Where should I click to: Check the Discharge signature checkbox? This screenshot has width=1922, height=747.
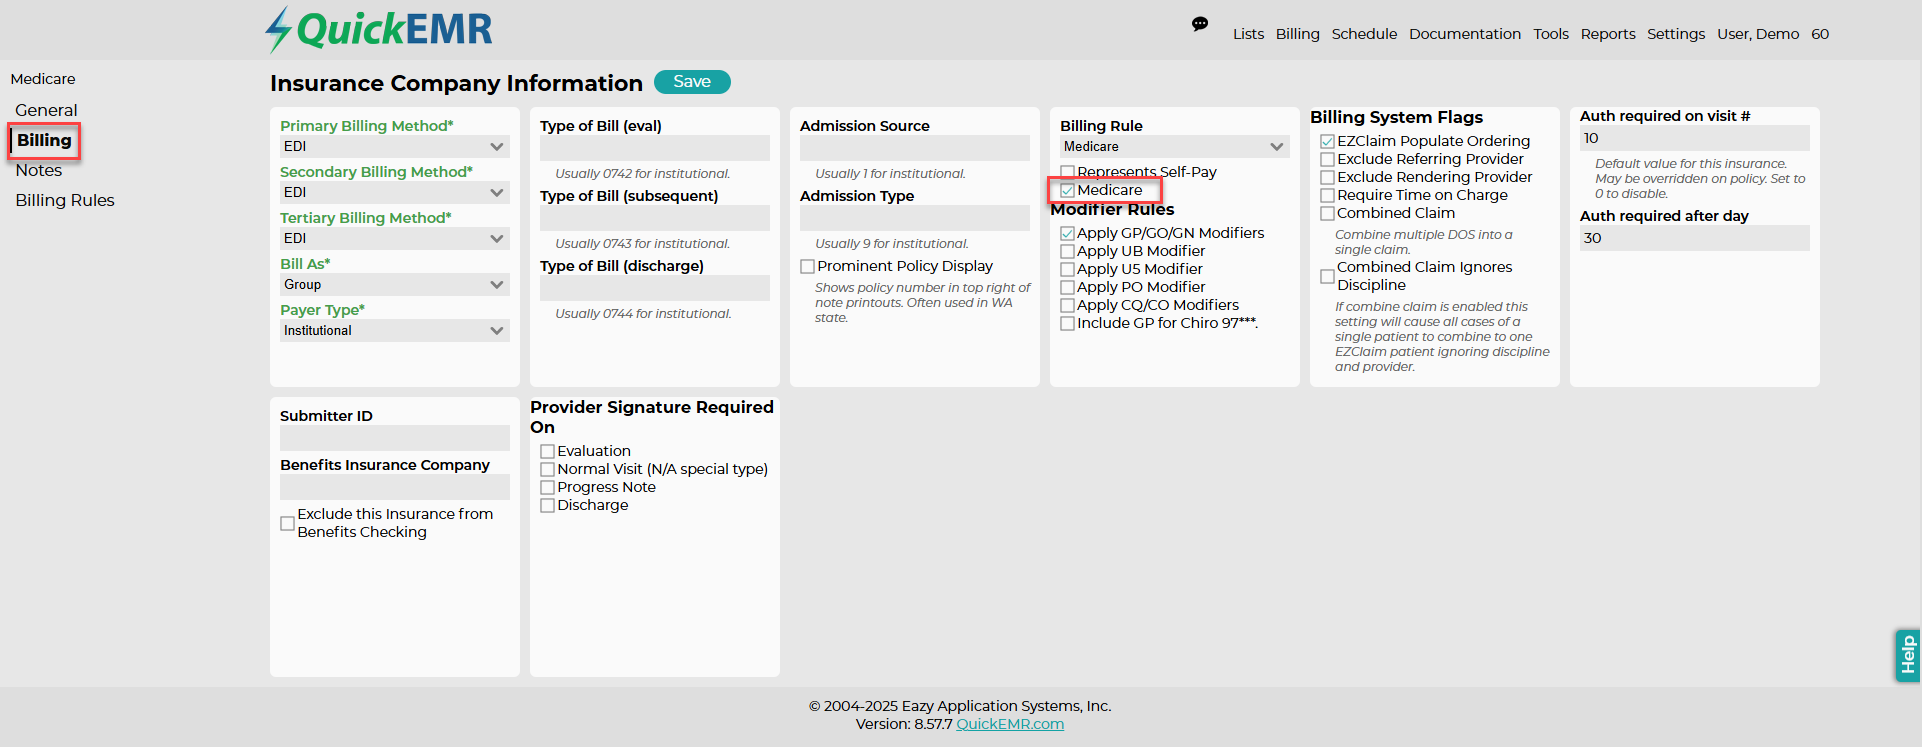(547, 505)
